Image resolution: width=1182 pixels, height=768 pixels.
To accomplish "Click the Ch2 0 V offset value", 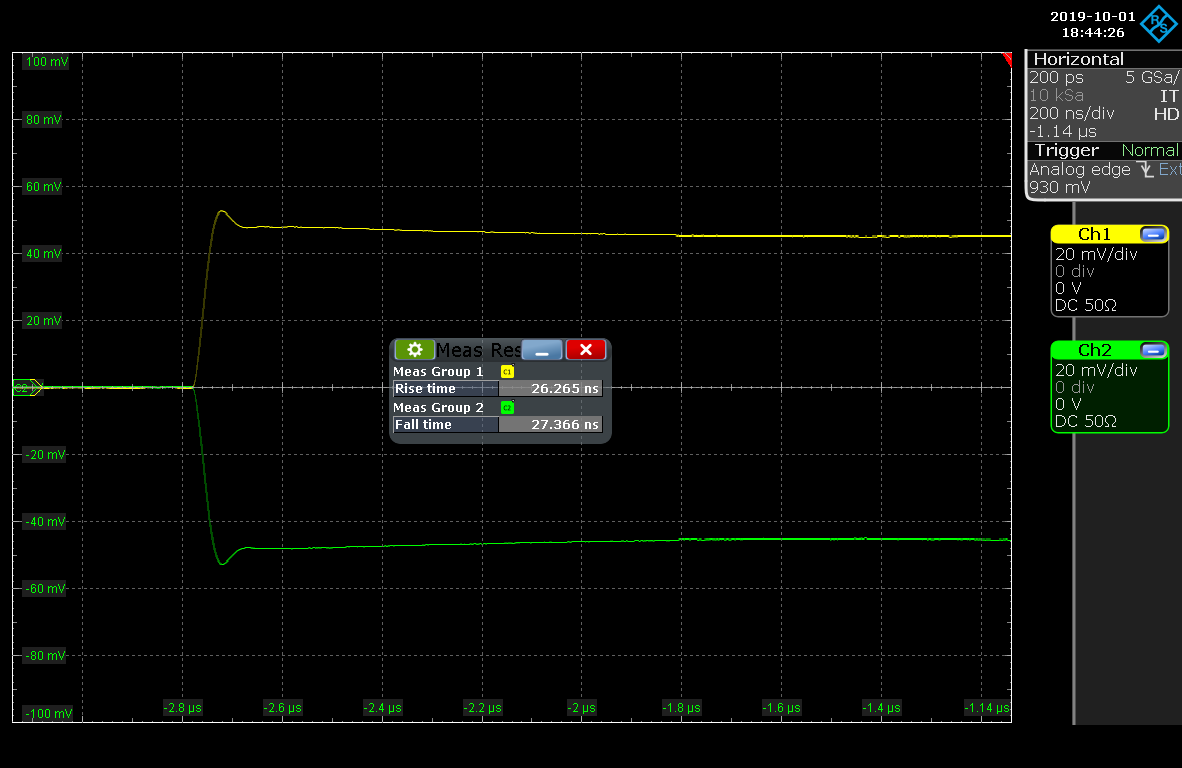I will pyautogui.click(x=1067, y=405).
